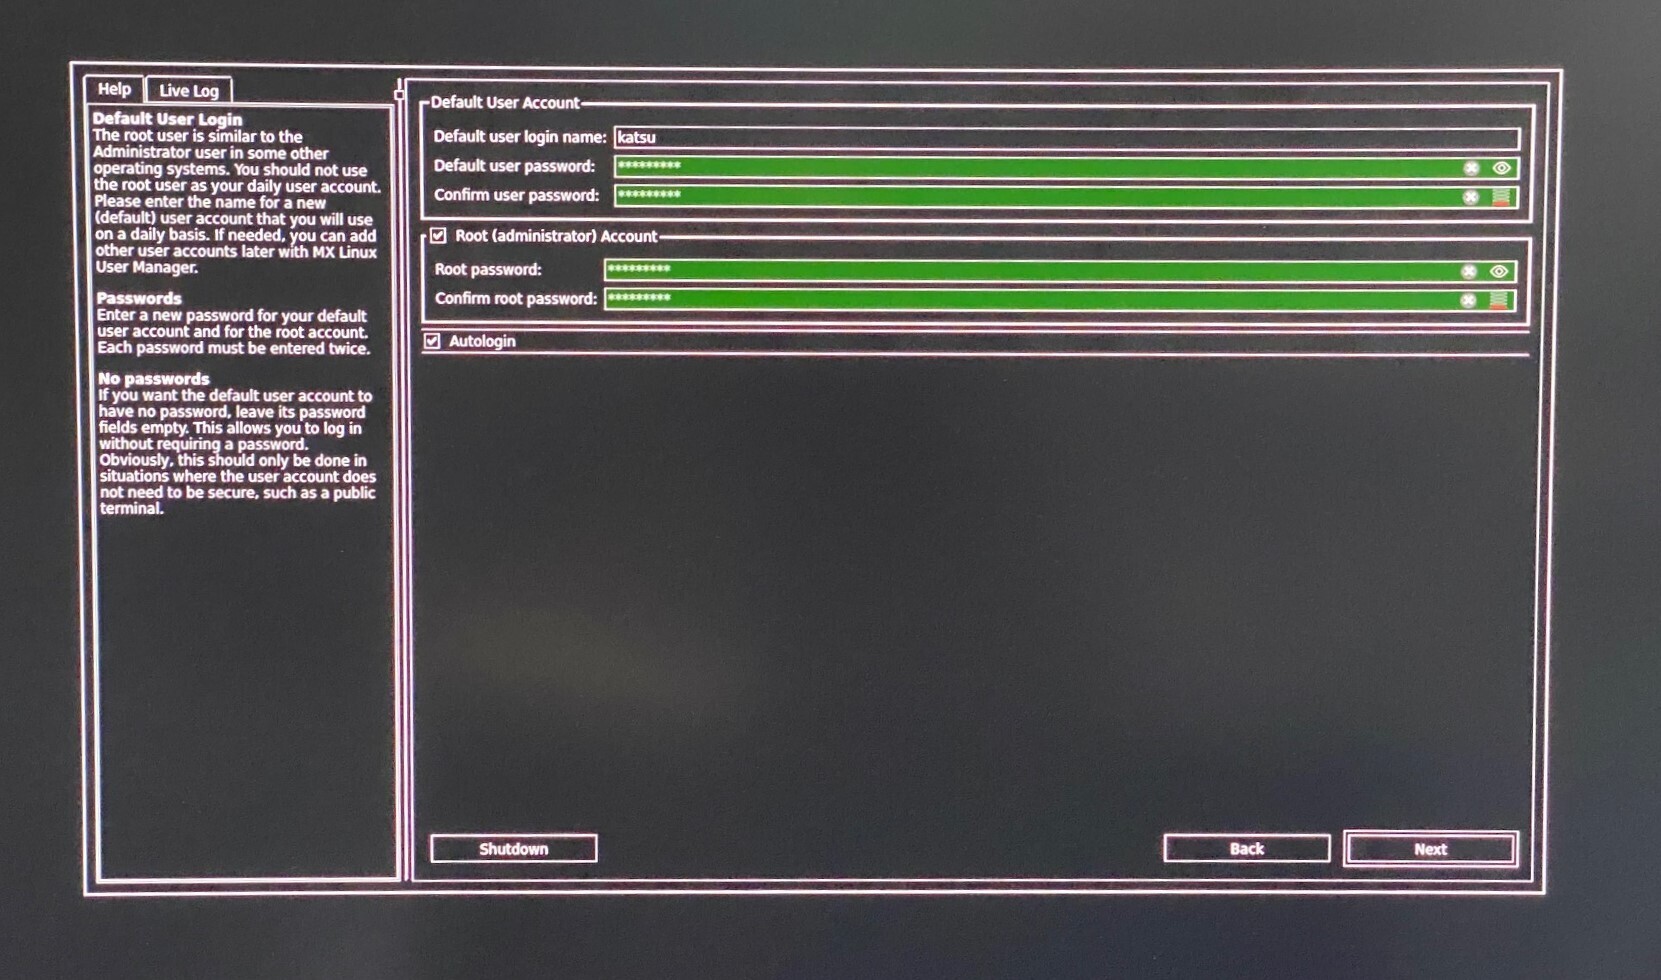1661x980 pixels.
Task: Click inside the Root password field
Action: click(1000, 270)
